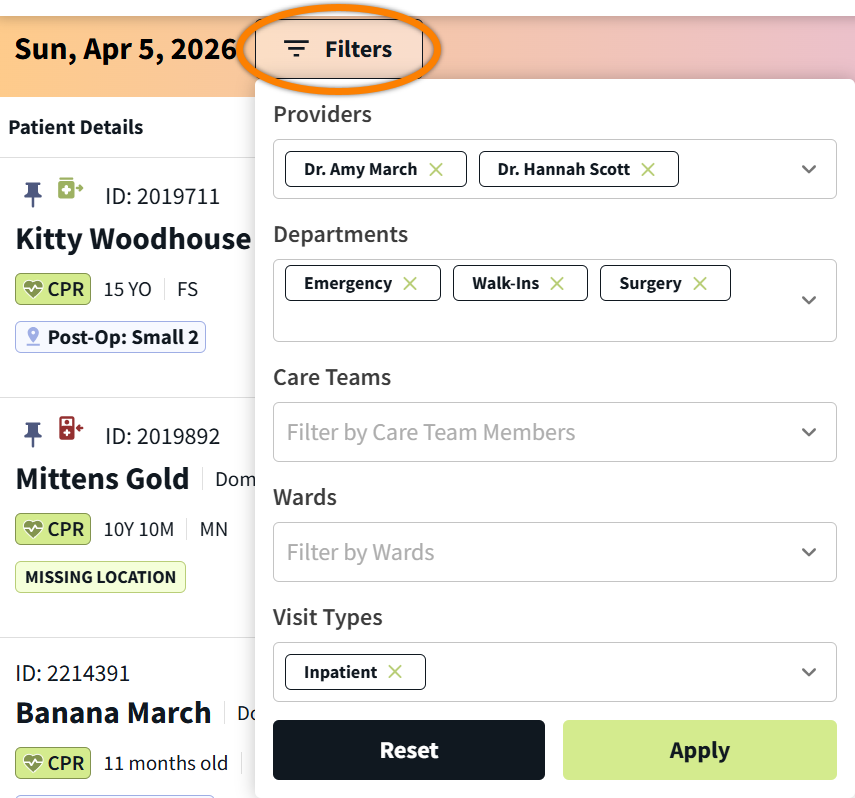Click green admit icon beside ID 2019711
Viewport: 855px width, 798px height.
(70, 189)
